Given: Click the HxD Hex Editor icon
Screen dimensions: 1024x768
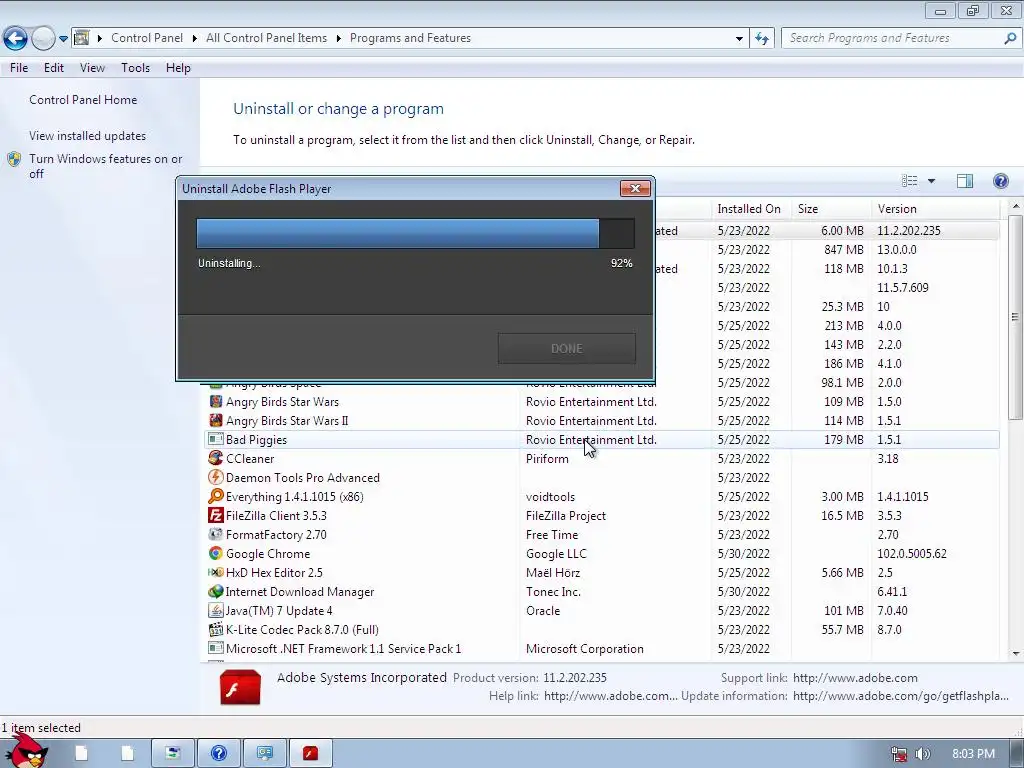Looking at the screenshot, I should point(216,571).
